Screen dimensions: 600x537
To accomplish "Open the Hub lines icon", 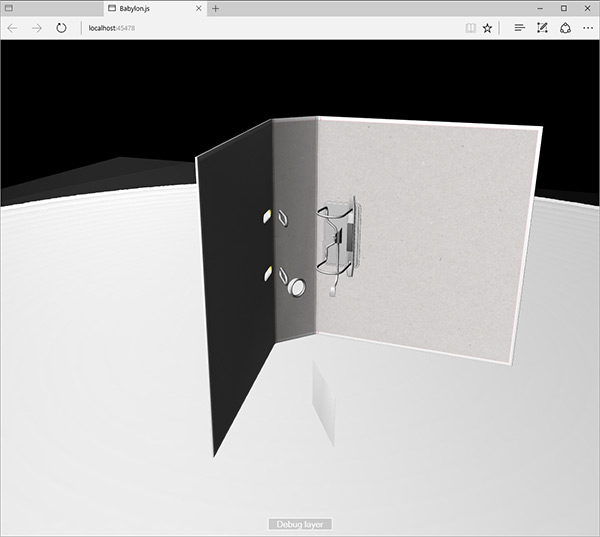I will (x=519, y=28).
